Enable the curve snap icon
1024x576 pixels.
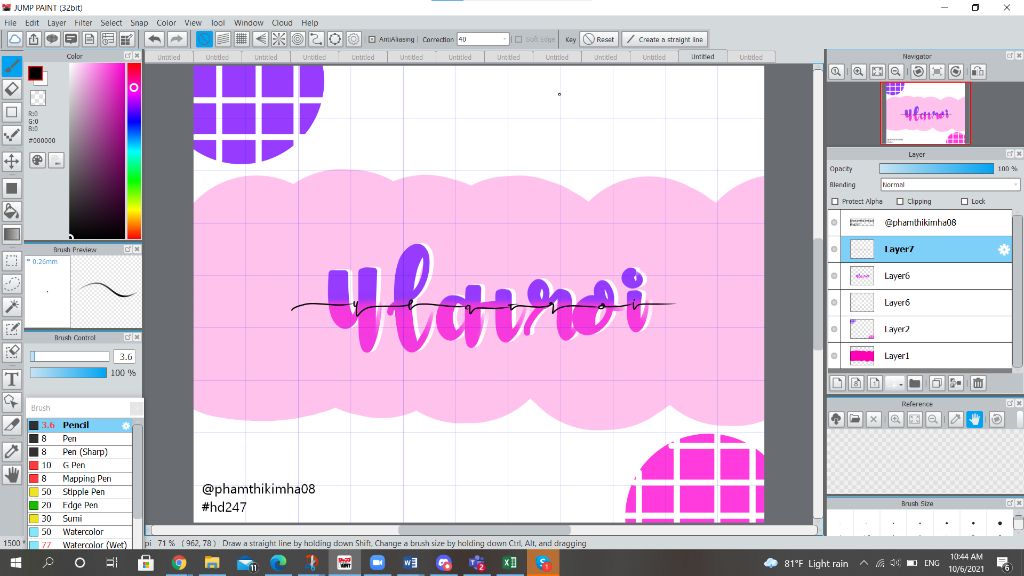316,39
